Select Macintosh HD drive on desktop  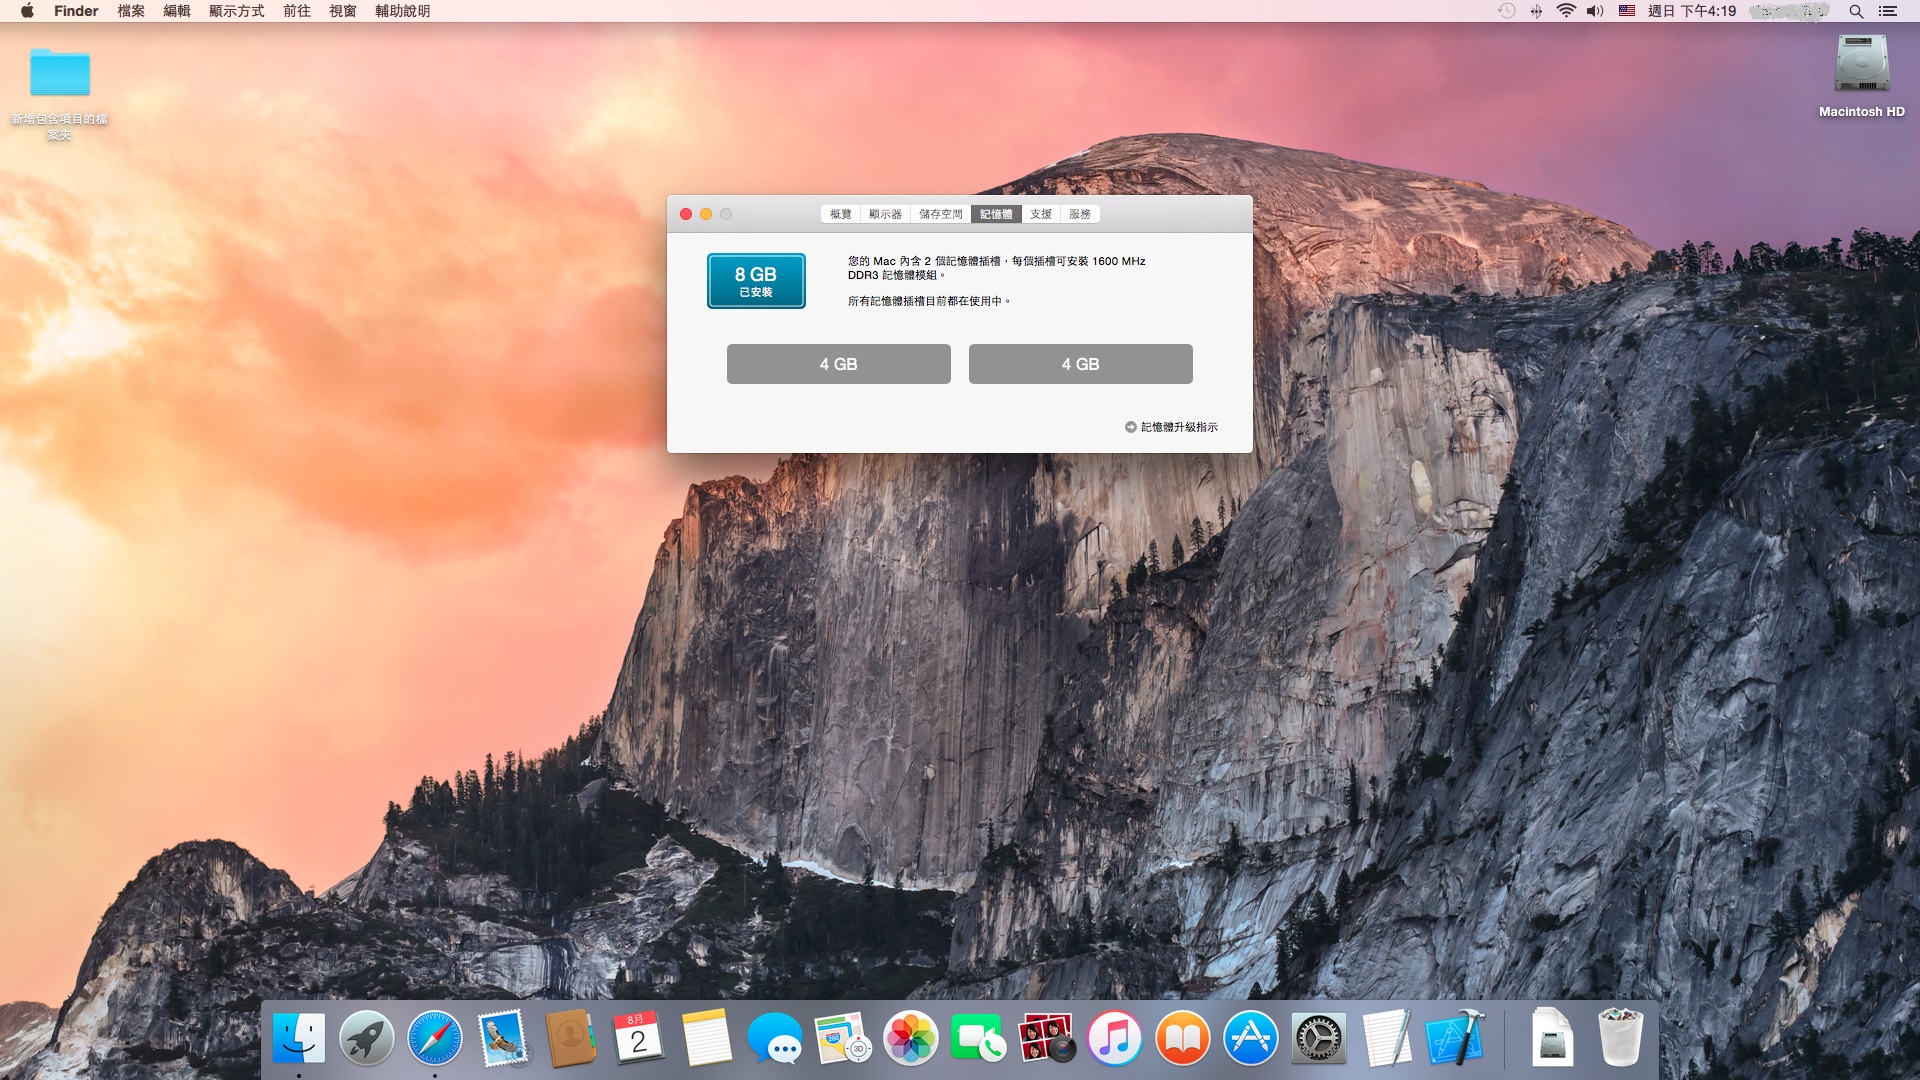pos(1861,66)
